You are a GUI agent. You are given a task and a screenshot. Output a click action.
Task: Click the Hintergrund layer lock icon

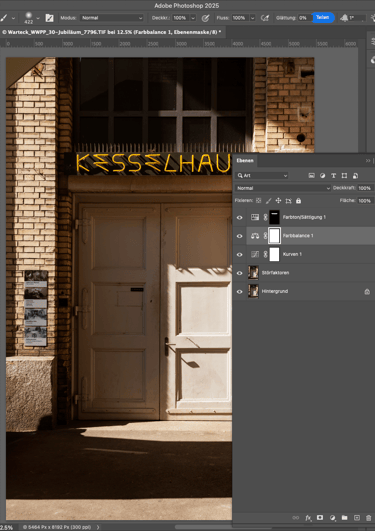pyautogui.click(x=367, y=292)
